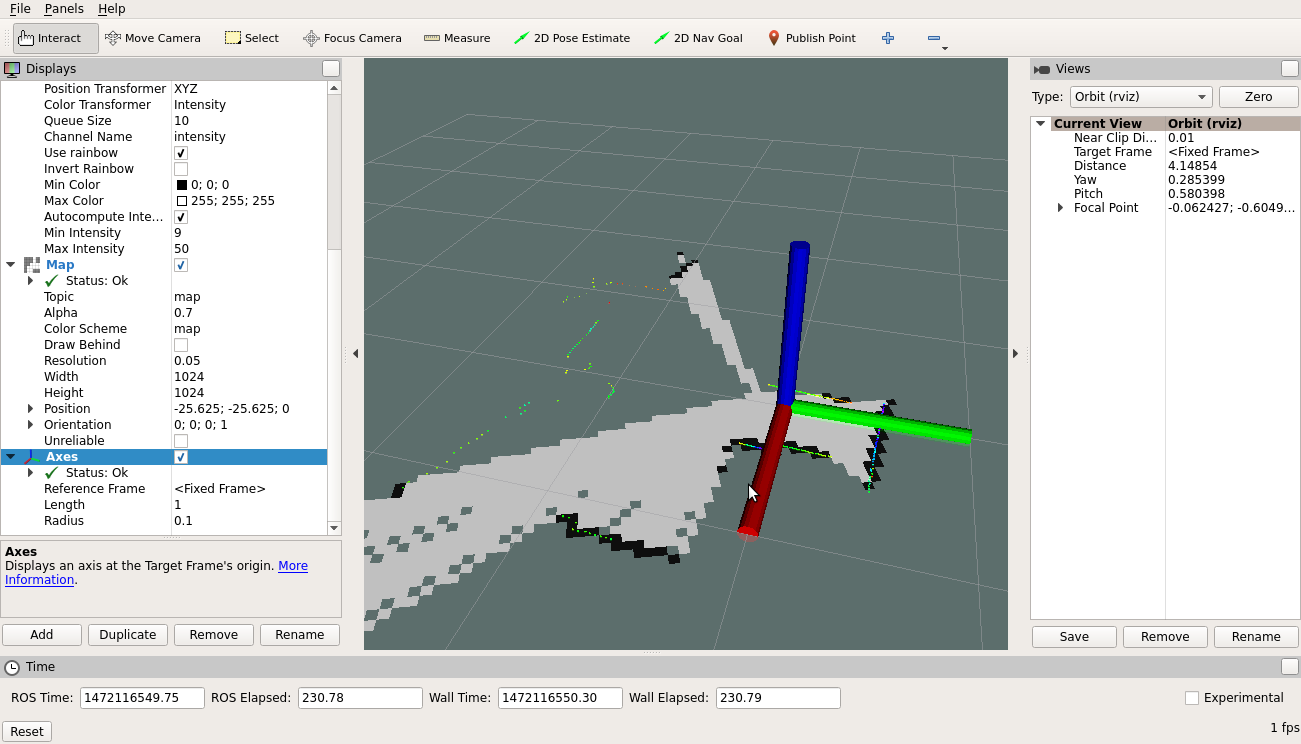Click the Axes Status Ok checkmark icon

[52, 473]
